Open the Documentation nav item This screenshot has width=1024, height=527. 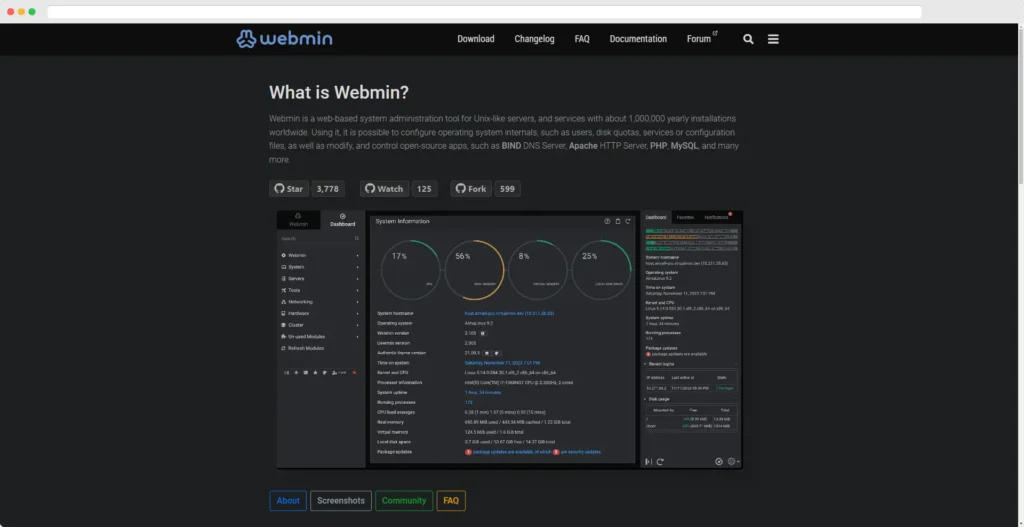(638, 39)
